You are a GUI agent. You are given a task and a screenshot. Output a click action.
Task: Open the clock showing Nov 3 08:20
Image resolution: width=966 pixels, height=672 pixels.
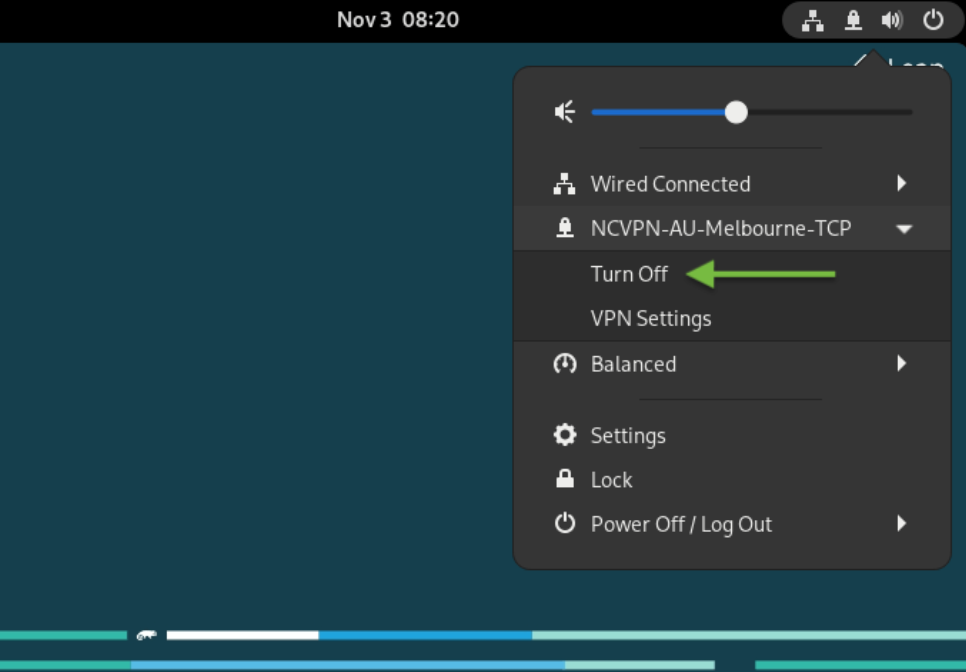coord(398,20)
